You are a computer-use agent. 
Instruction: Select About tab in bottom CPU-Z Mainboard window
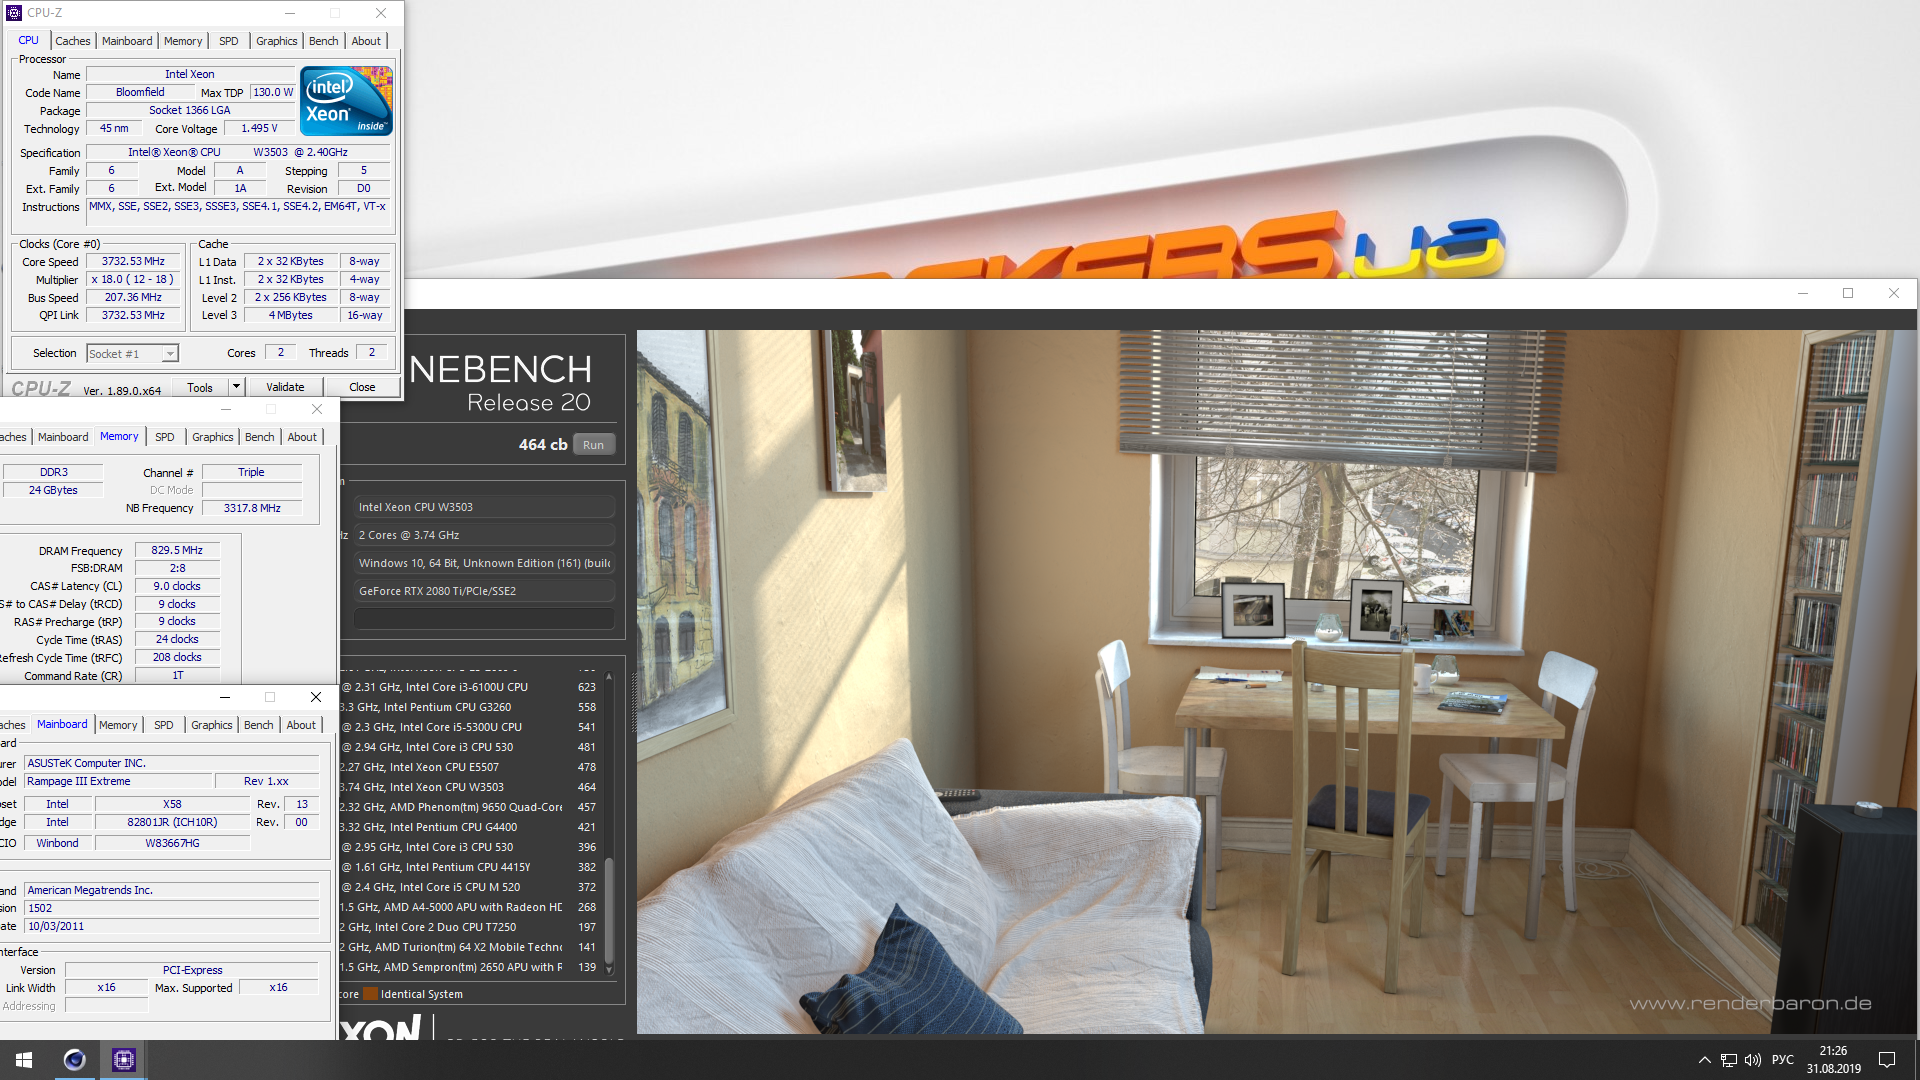pyautogui.click(x=301, y=725)
